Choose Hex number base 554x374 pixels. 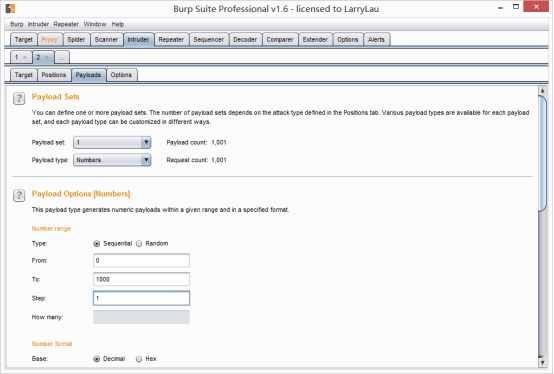[x=139, y=359]
